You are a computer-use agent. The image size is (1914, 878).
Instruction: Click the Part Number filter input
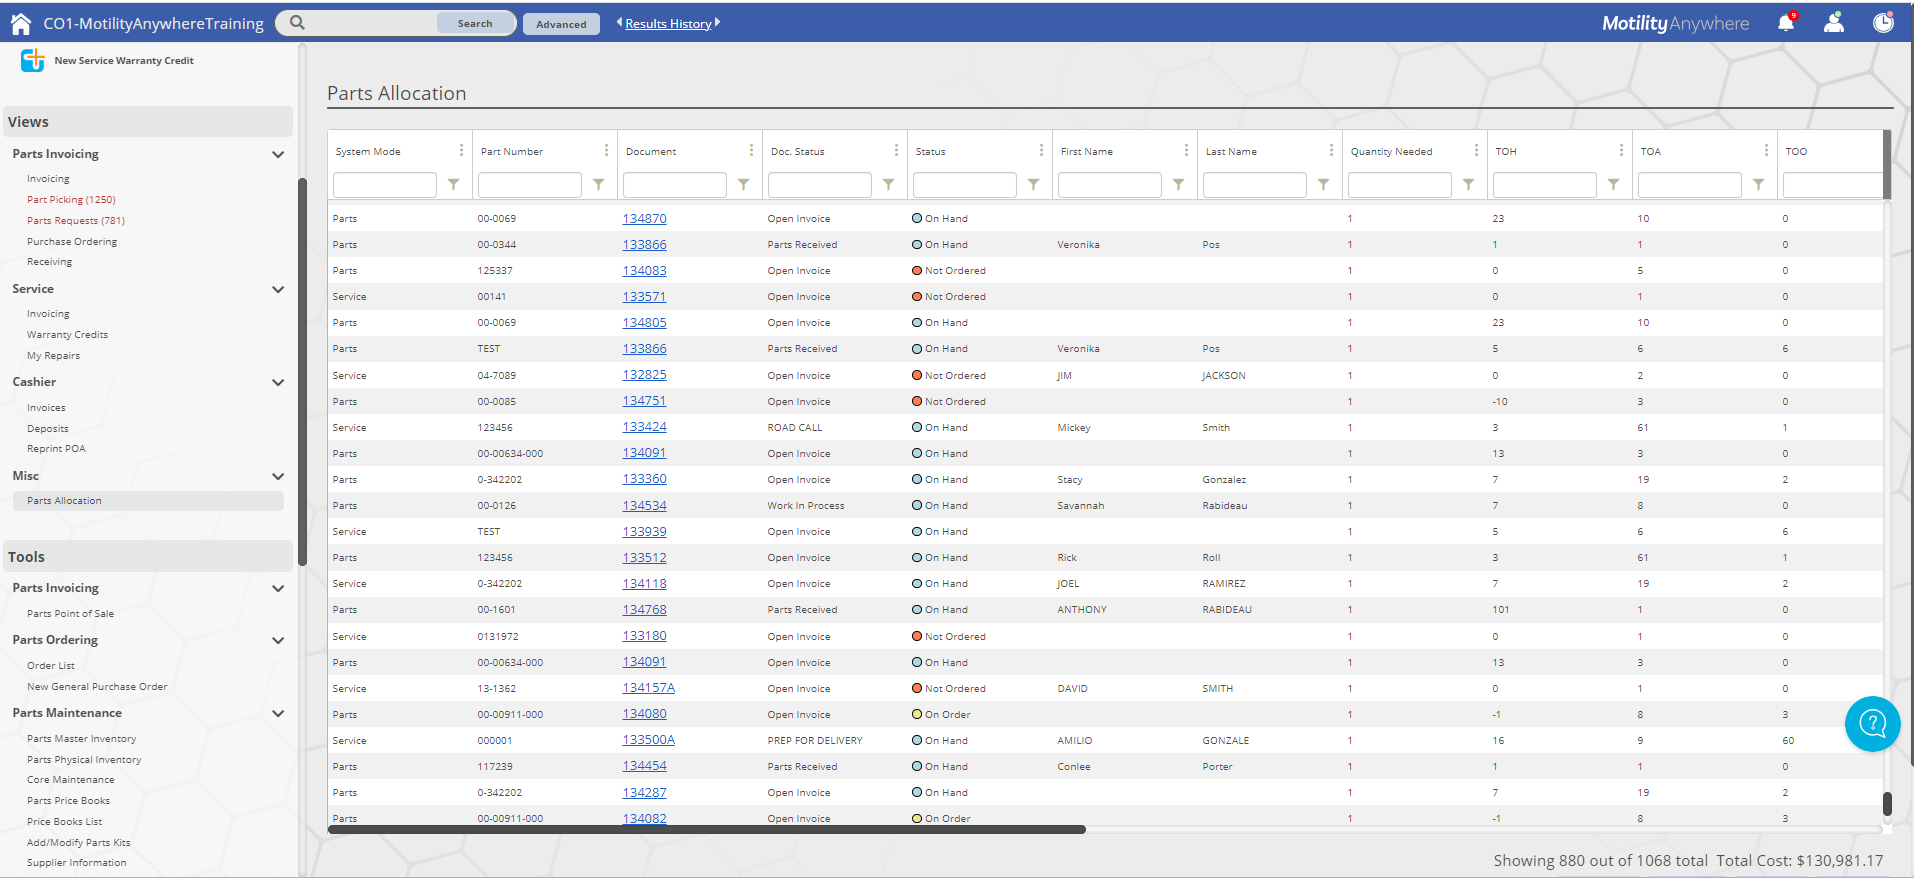(530, 185)
